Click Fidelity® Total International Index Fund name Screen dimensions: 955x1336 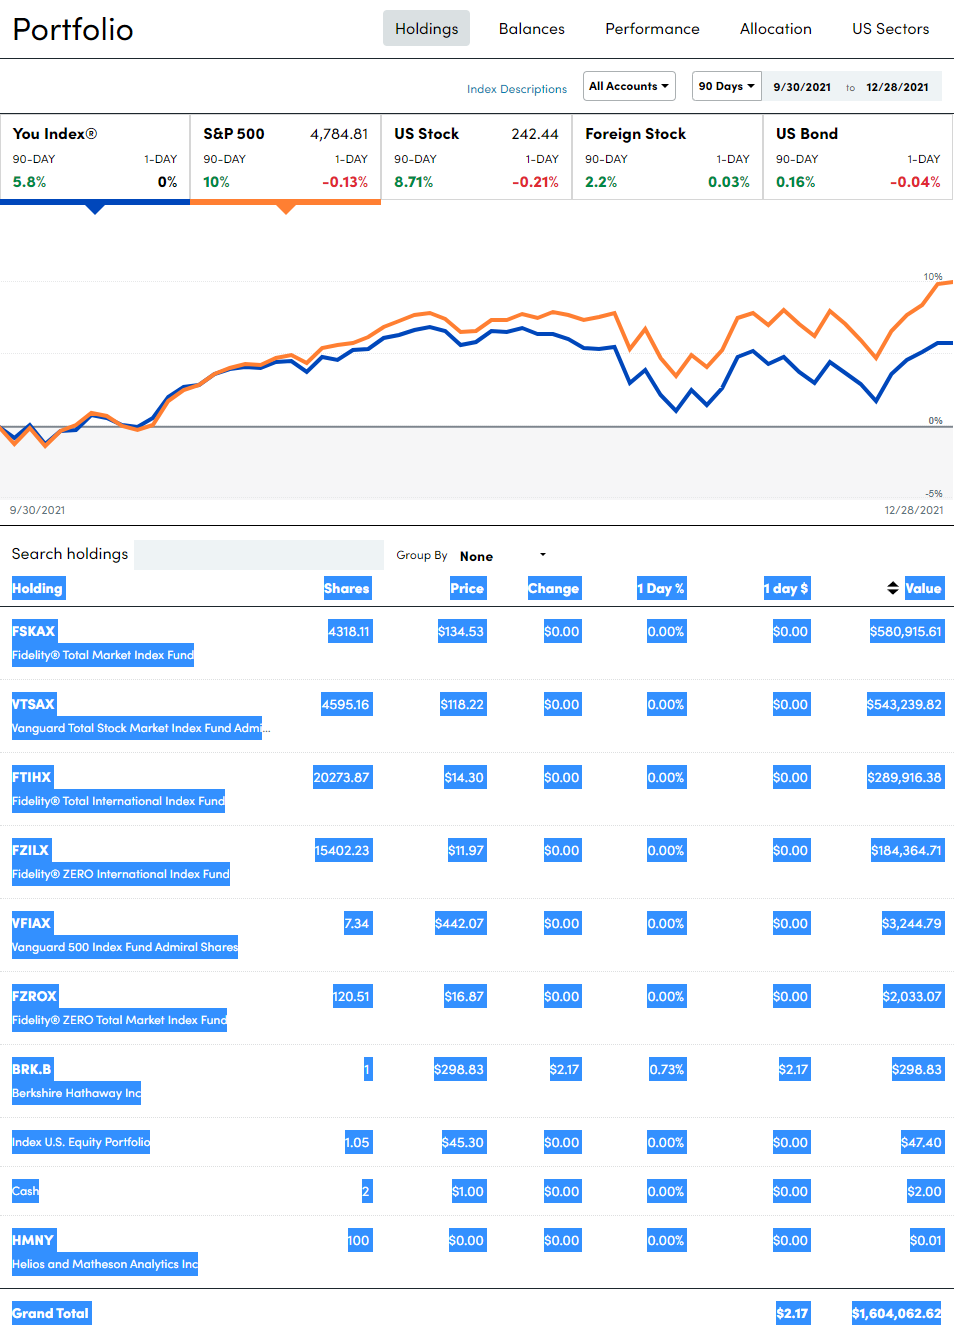(119, 802)
